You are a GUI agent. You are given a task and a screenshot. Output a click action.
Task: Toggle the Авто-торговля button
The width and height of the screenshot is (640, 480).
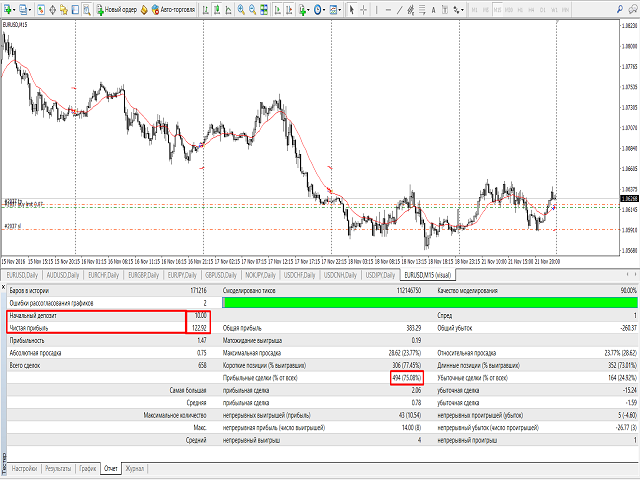pos(173,9)
